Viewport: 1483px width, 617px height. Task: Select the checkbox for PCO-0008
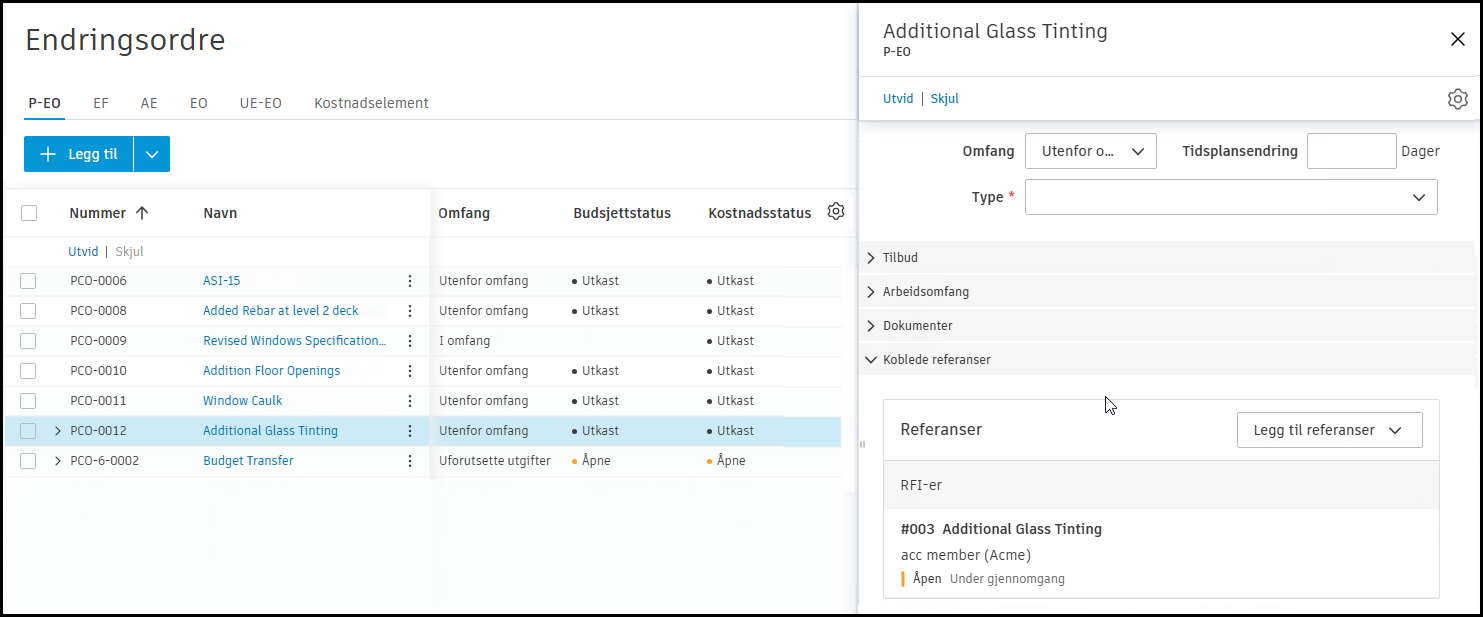coord(28,311)
